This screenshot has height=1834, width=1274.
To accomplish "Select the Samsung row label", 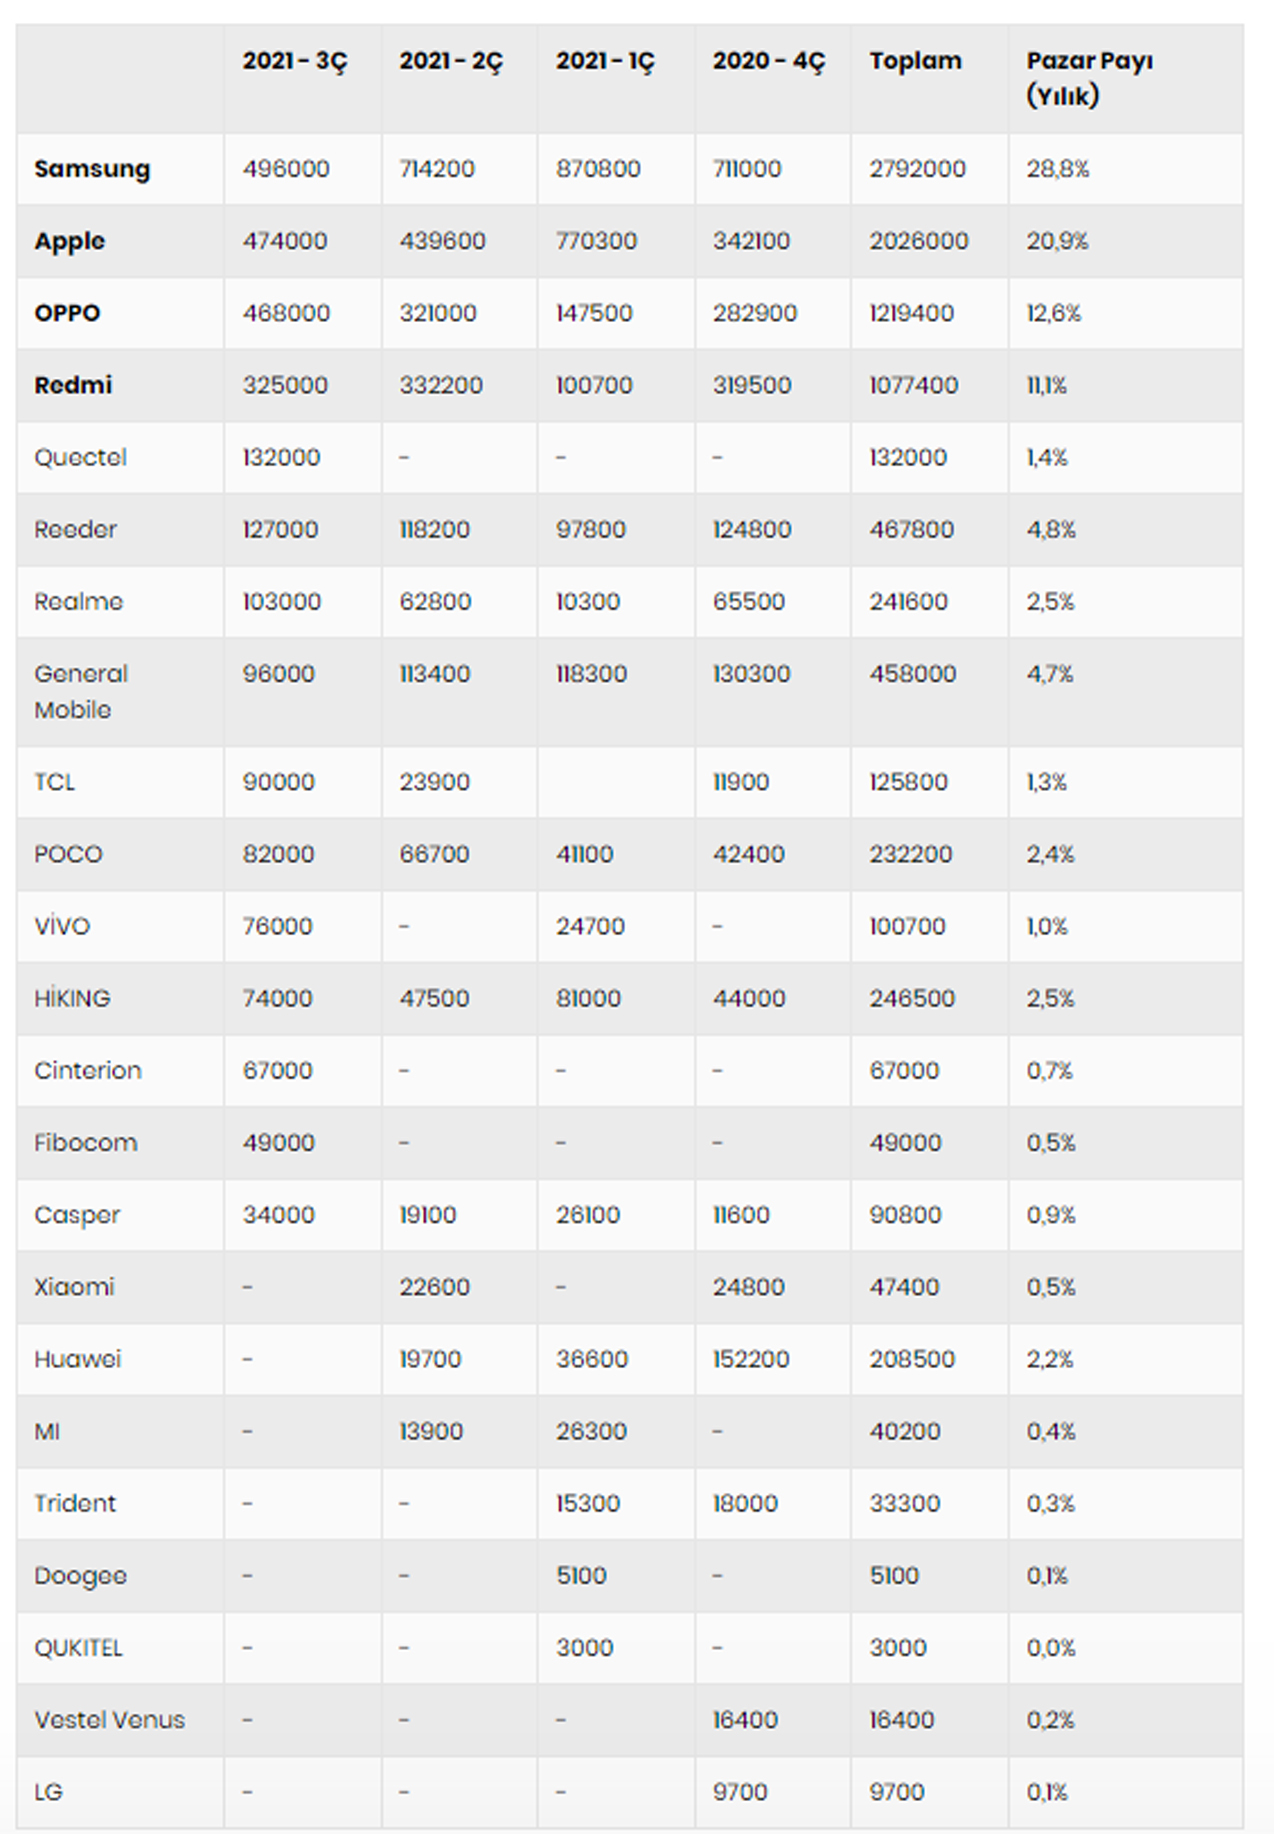I will 92,169.
